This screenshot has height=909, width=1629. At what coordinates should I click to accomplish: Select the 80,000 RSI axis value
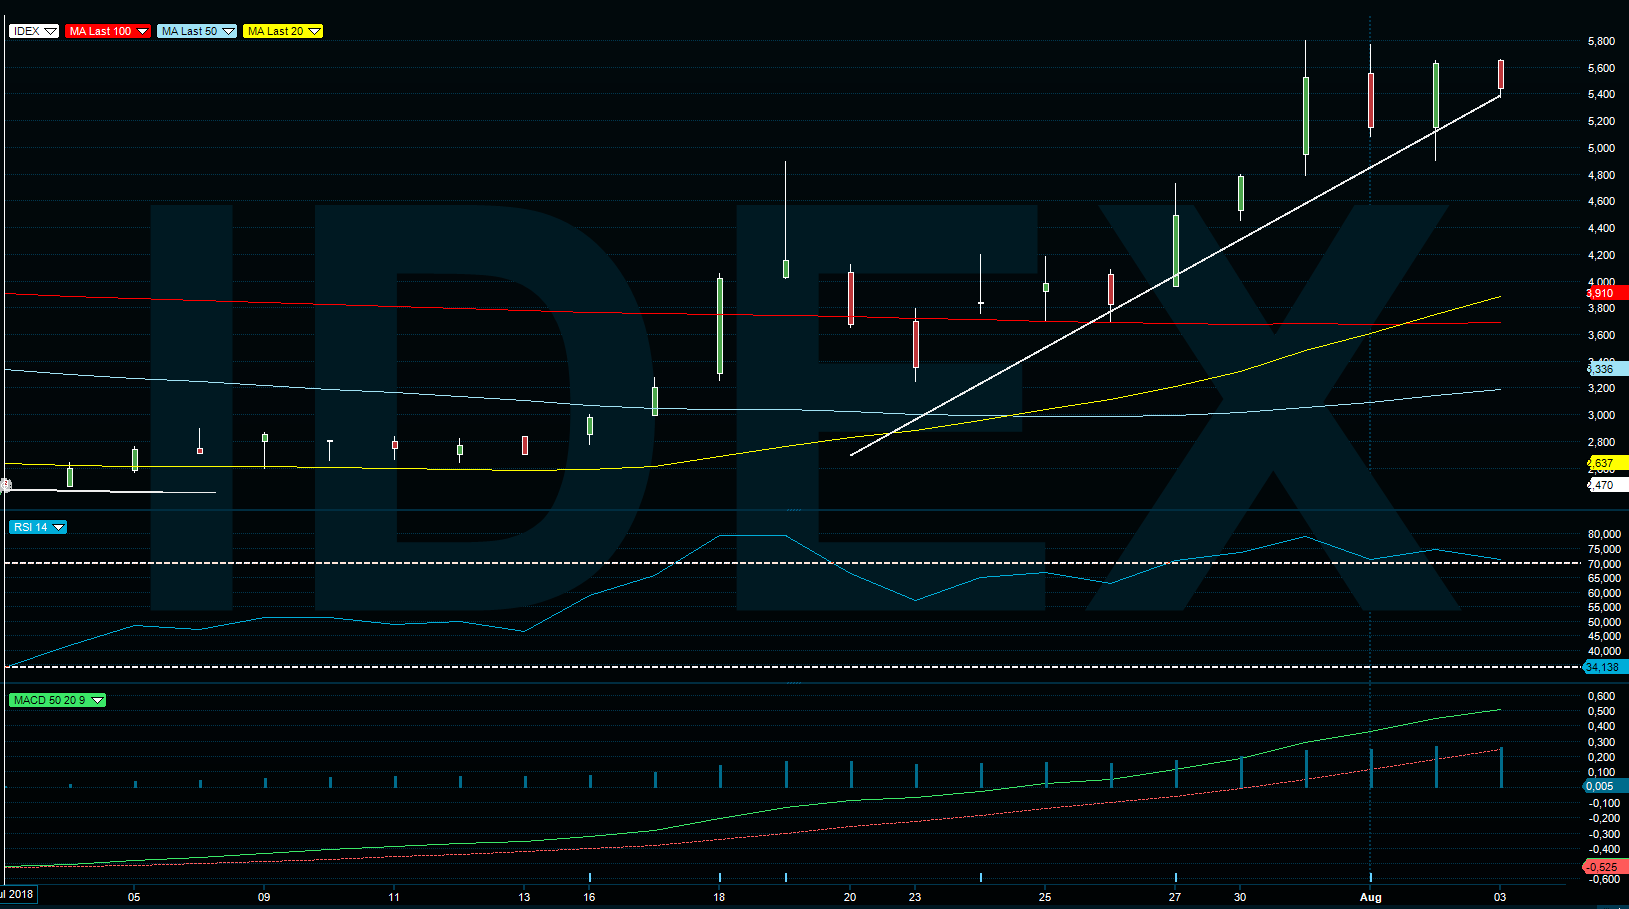(1604, 534)
